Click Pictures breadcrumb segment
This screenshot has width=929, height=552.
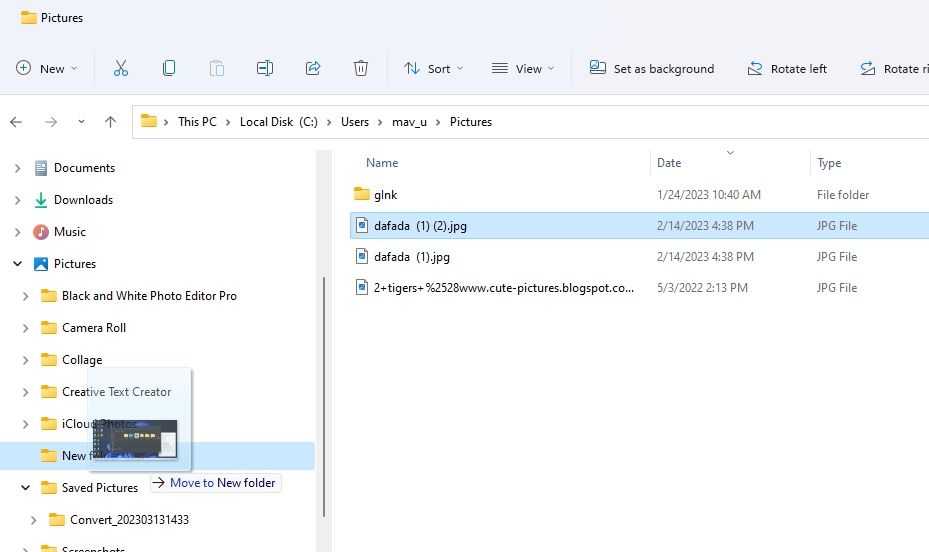471,122
